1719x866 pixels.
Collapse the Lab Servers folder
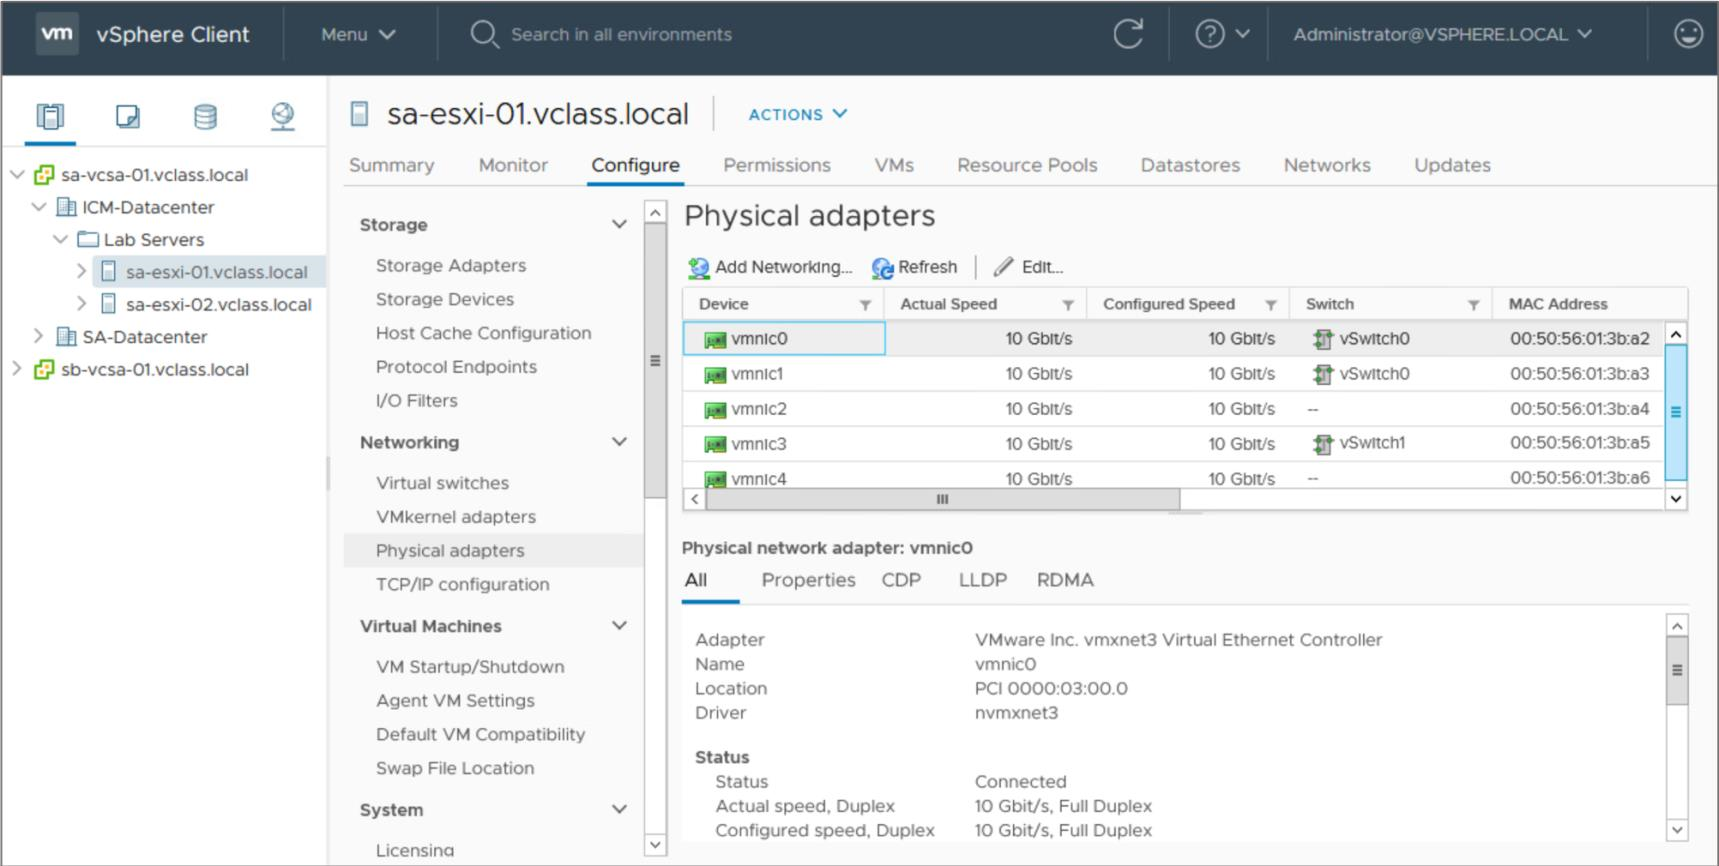[x=60, y=239]
